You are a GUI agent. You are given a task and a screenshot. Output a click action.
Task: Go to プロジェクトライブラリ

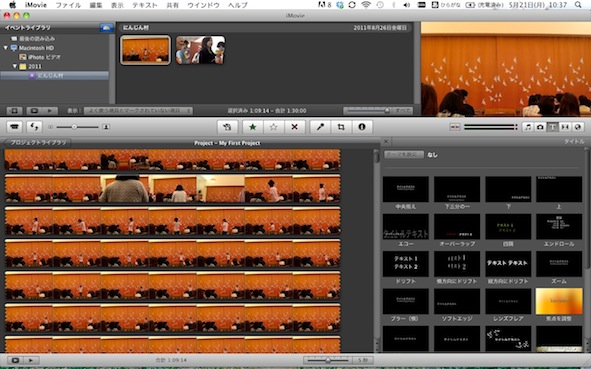click(x=38, y=142)
